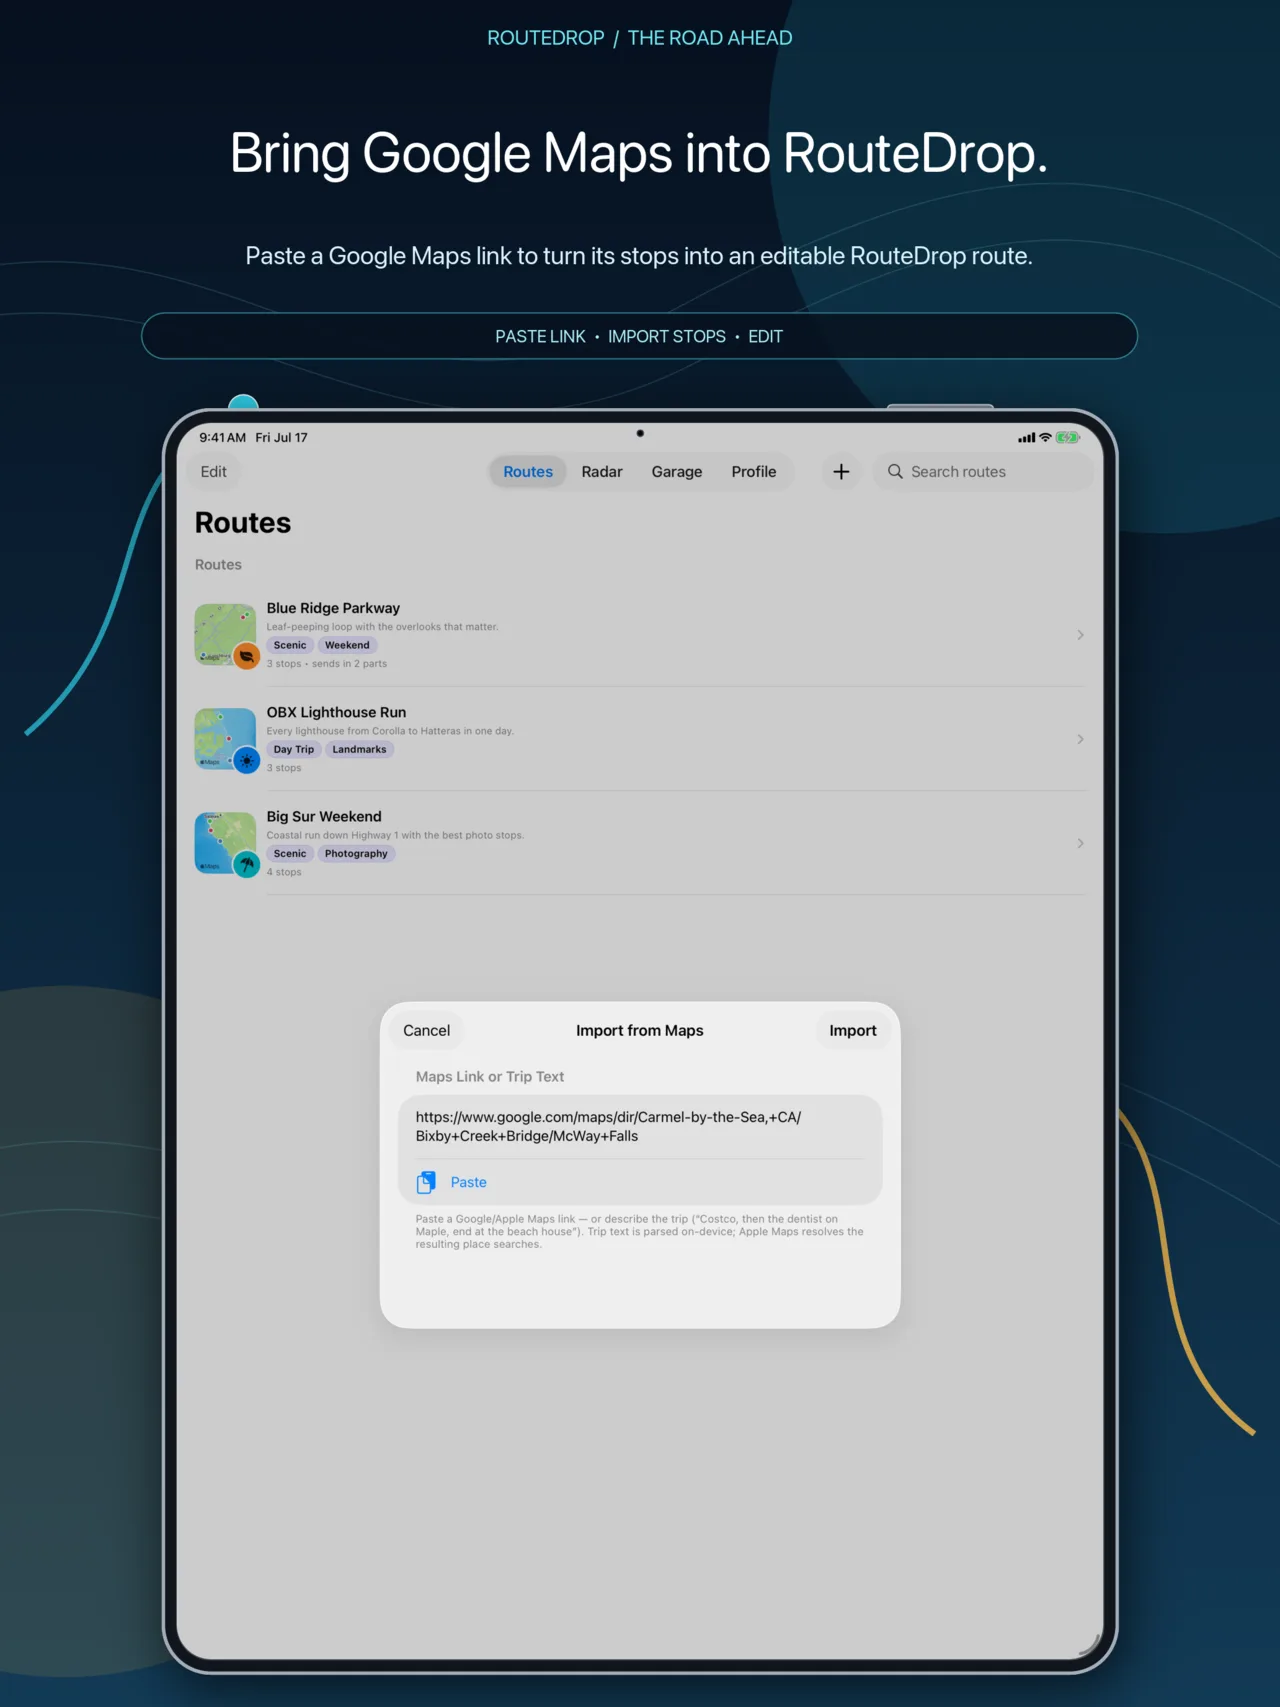Click the 'Every lighthouse from Corolla' description
Image resolution: width=1280 pixels, height=1707 pixels.
pyautogui.click(x=390, y=731)
